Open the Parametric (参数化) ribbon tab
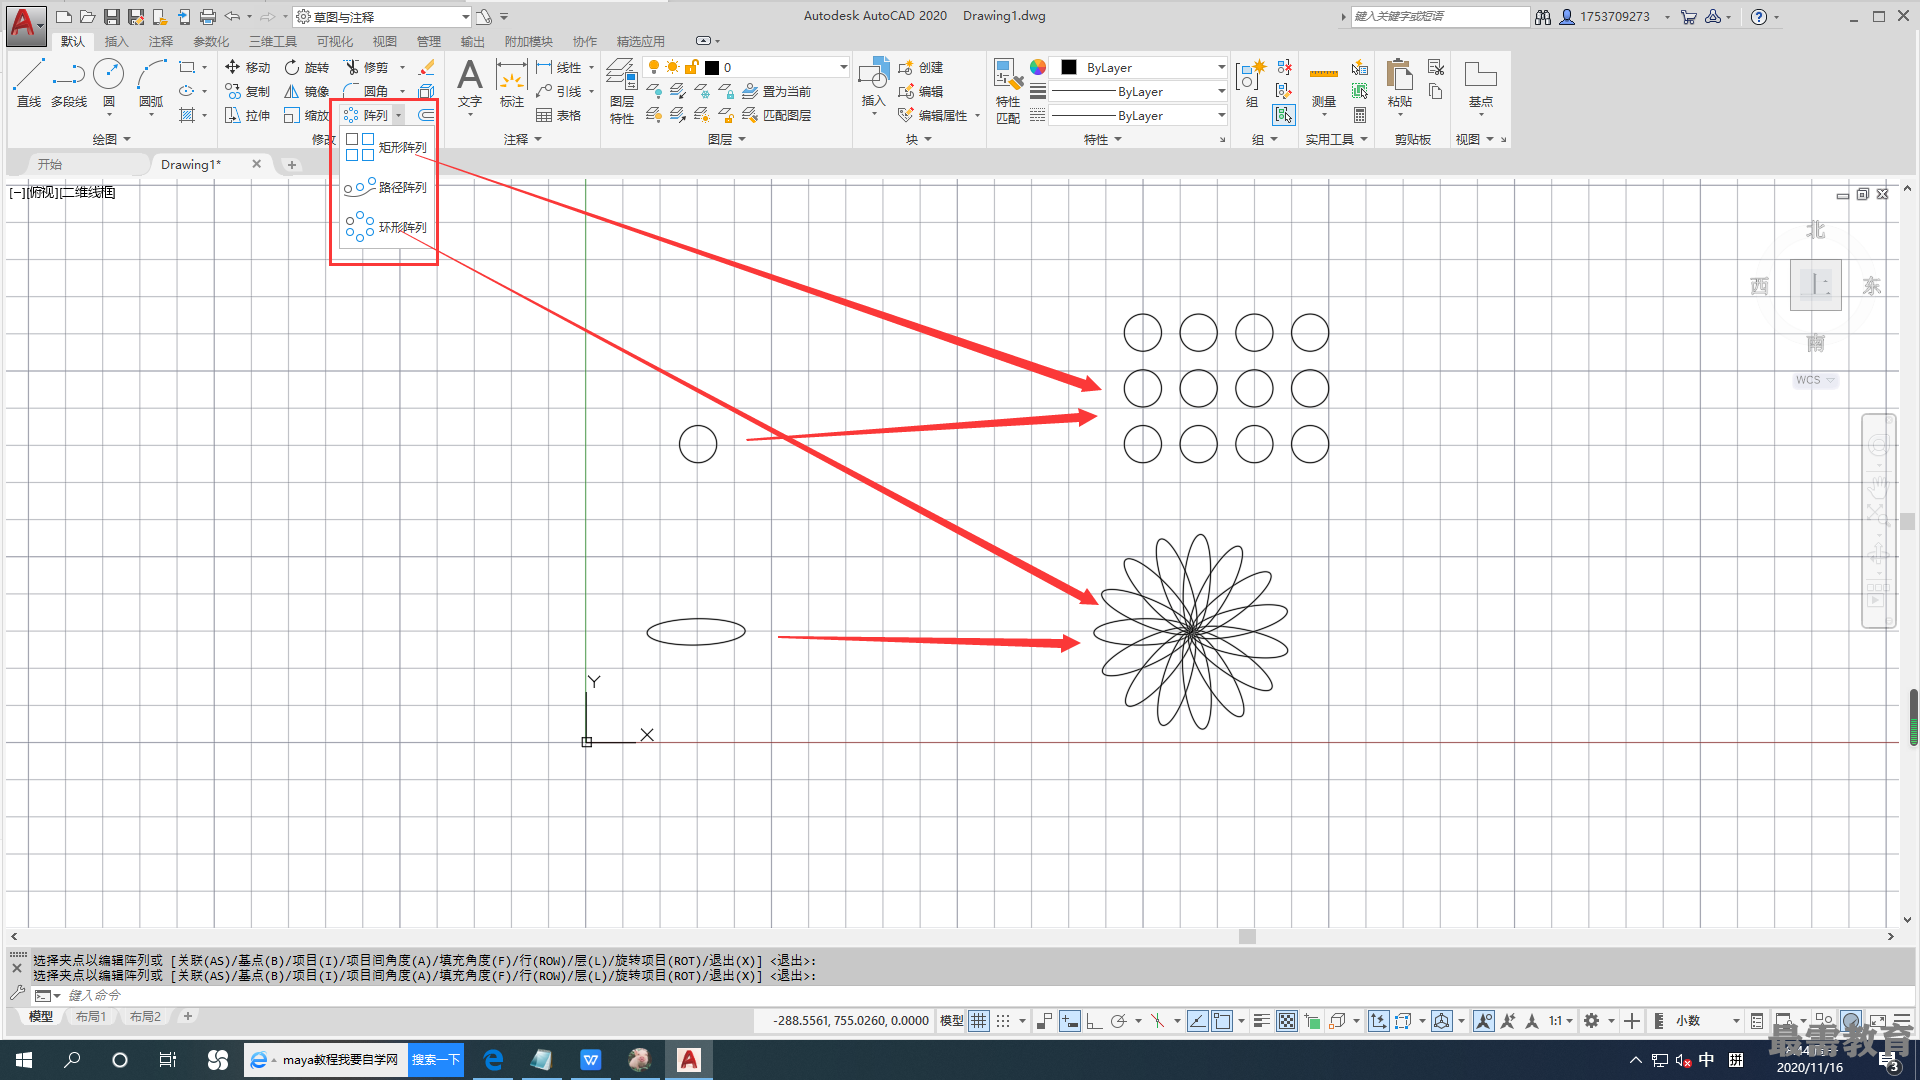The image size is (1920, 1080). (x=211, y=41)
